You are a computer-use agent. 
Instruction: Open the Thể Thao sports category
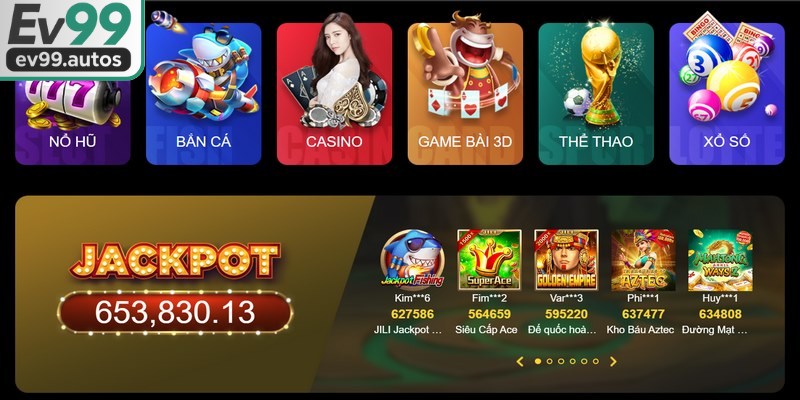click(x=596, y=94)
